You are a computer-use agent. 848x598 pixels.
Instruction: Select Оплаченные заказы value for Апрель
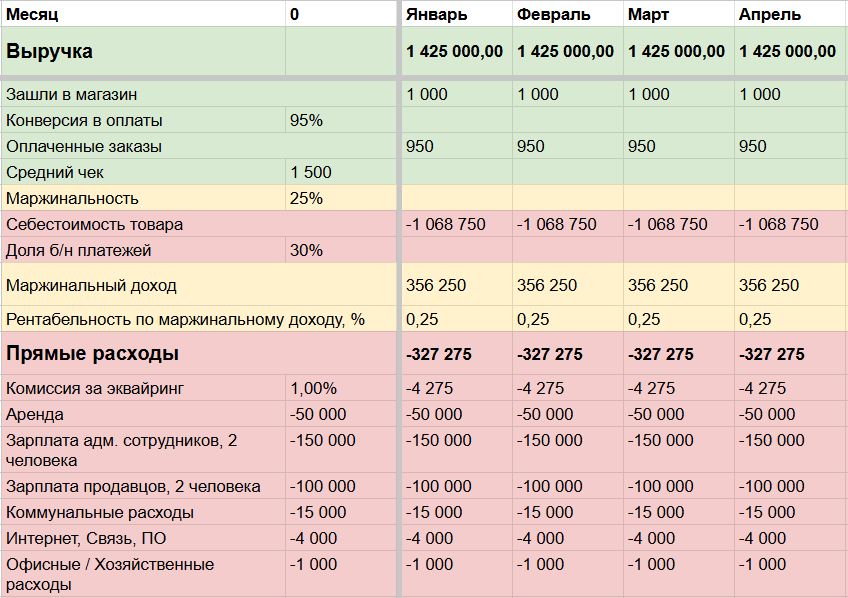pyautogui.click(x=790, y=146)
